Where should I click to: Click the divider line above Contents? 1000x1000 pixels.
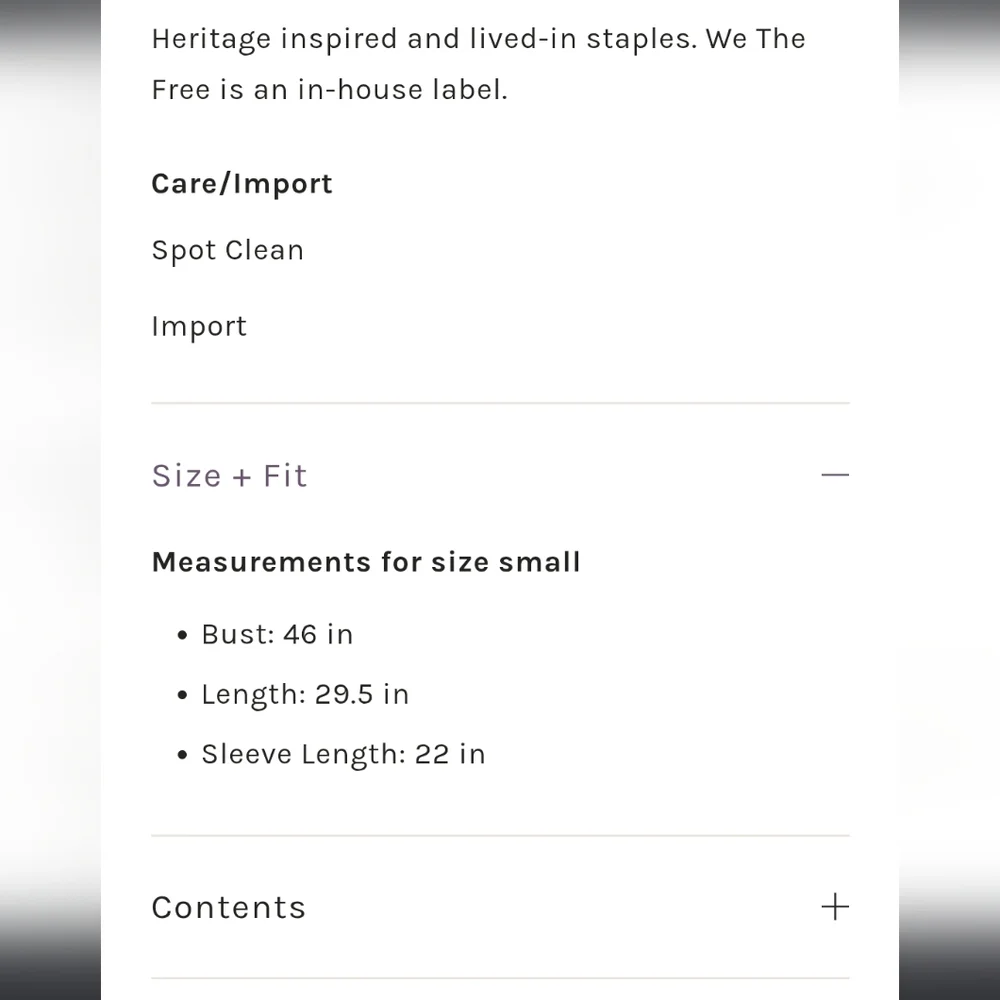coord(500,836)
